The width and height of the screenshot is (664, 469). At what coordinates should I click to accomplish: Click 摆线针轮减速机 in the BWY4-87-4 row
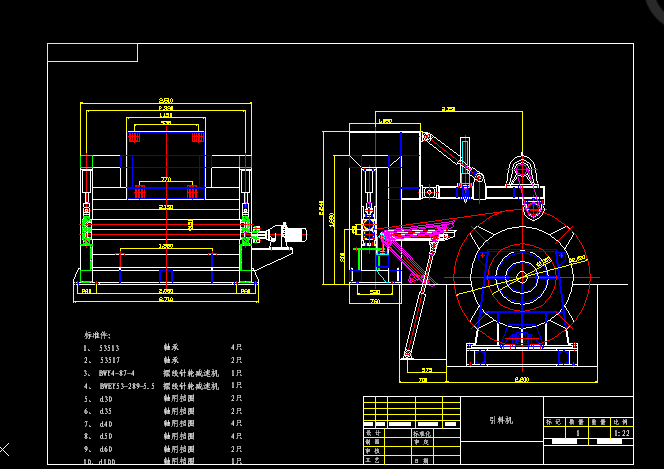pyautogui.click(x=191, y=373)
